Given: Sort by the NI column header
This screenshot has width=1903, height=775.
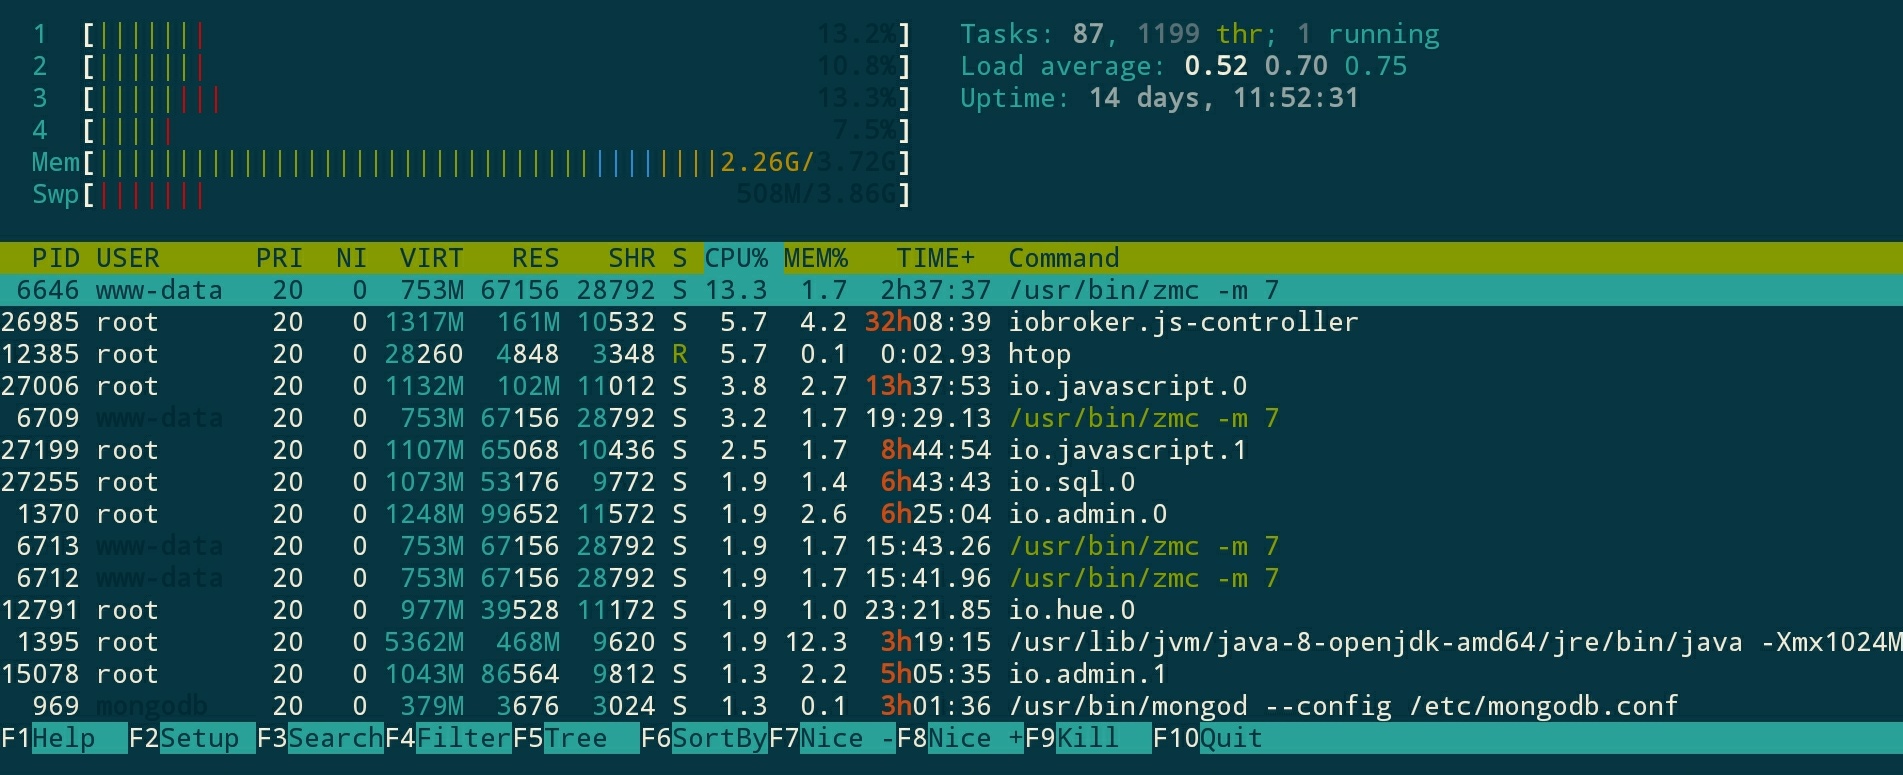Looking at the screenshot, I should coord(351,258).
